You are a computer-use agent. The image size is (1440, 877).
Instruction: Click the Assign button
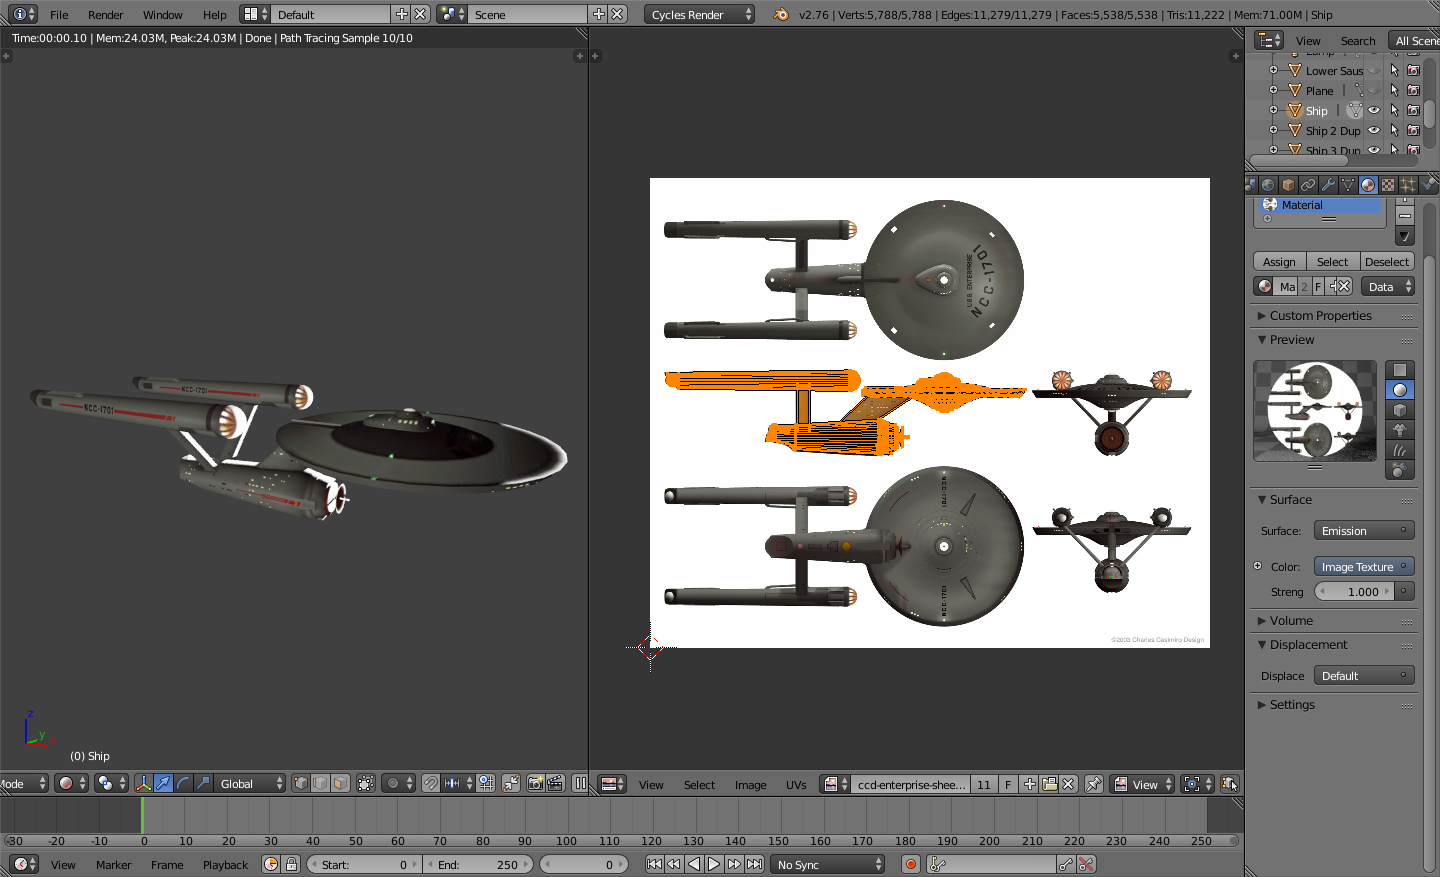point(1279,262)
